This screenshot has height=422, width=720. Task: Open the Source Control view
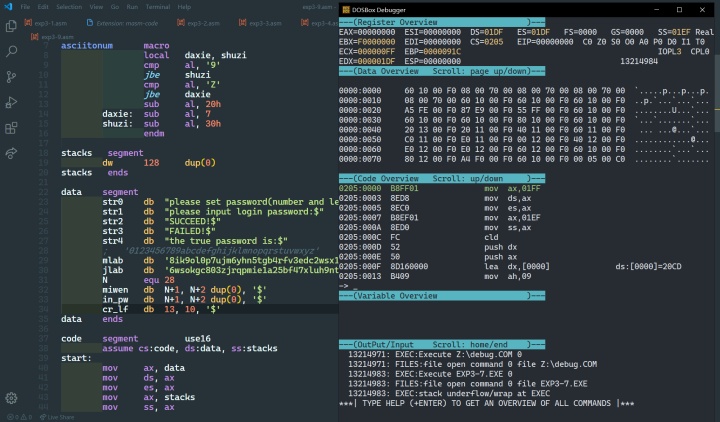coord(11,77)
